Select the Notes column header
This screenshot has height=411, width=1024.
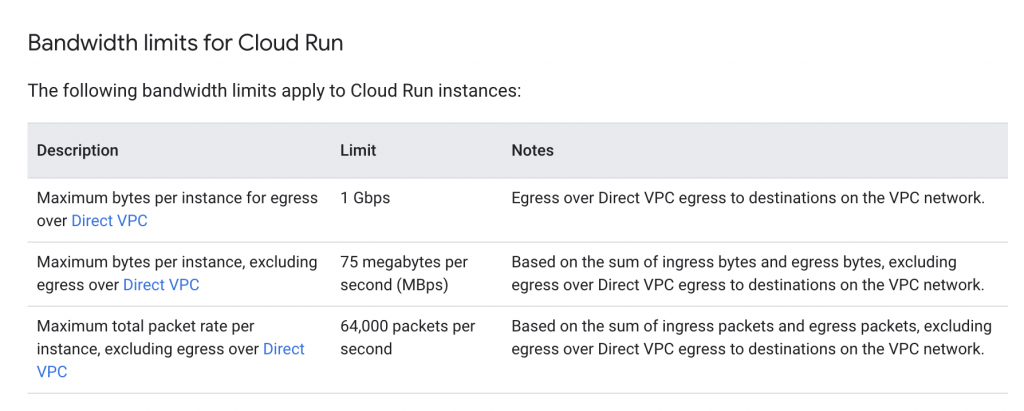(x=532, y=150)
